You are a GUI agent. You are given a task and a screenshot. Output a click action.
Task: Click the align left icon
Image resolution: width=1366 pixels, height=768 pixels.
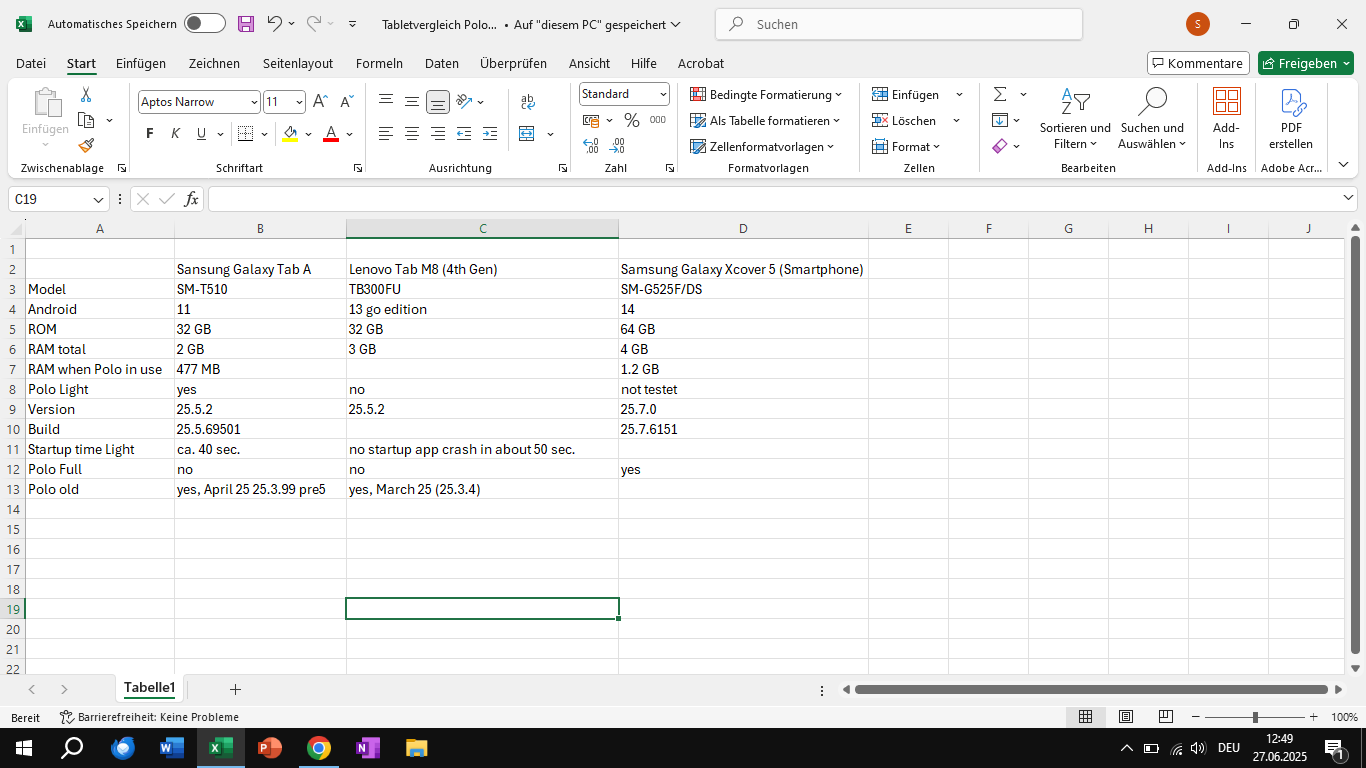coord(386,133)
